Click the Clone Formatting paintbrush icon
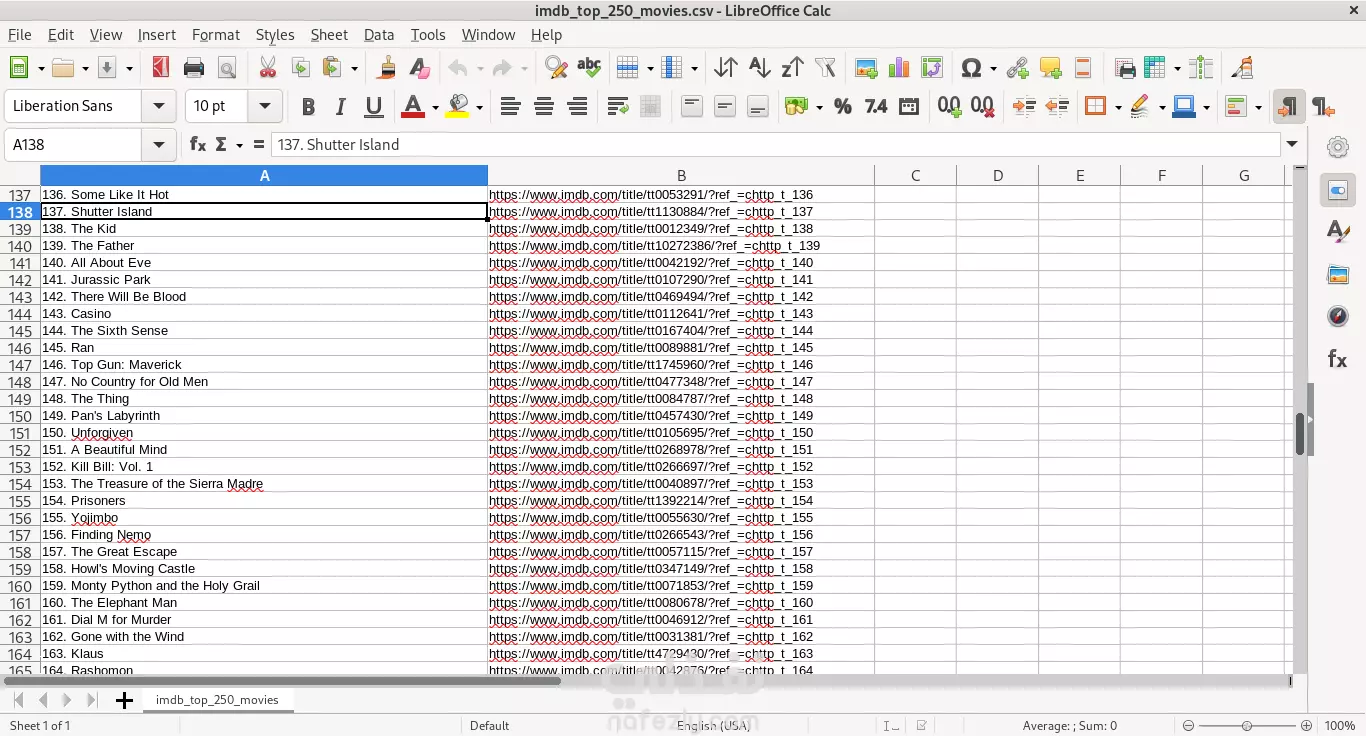 click(386, 68)
